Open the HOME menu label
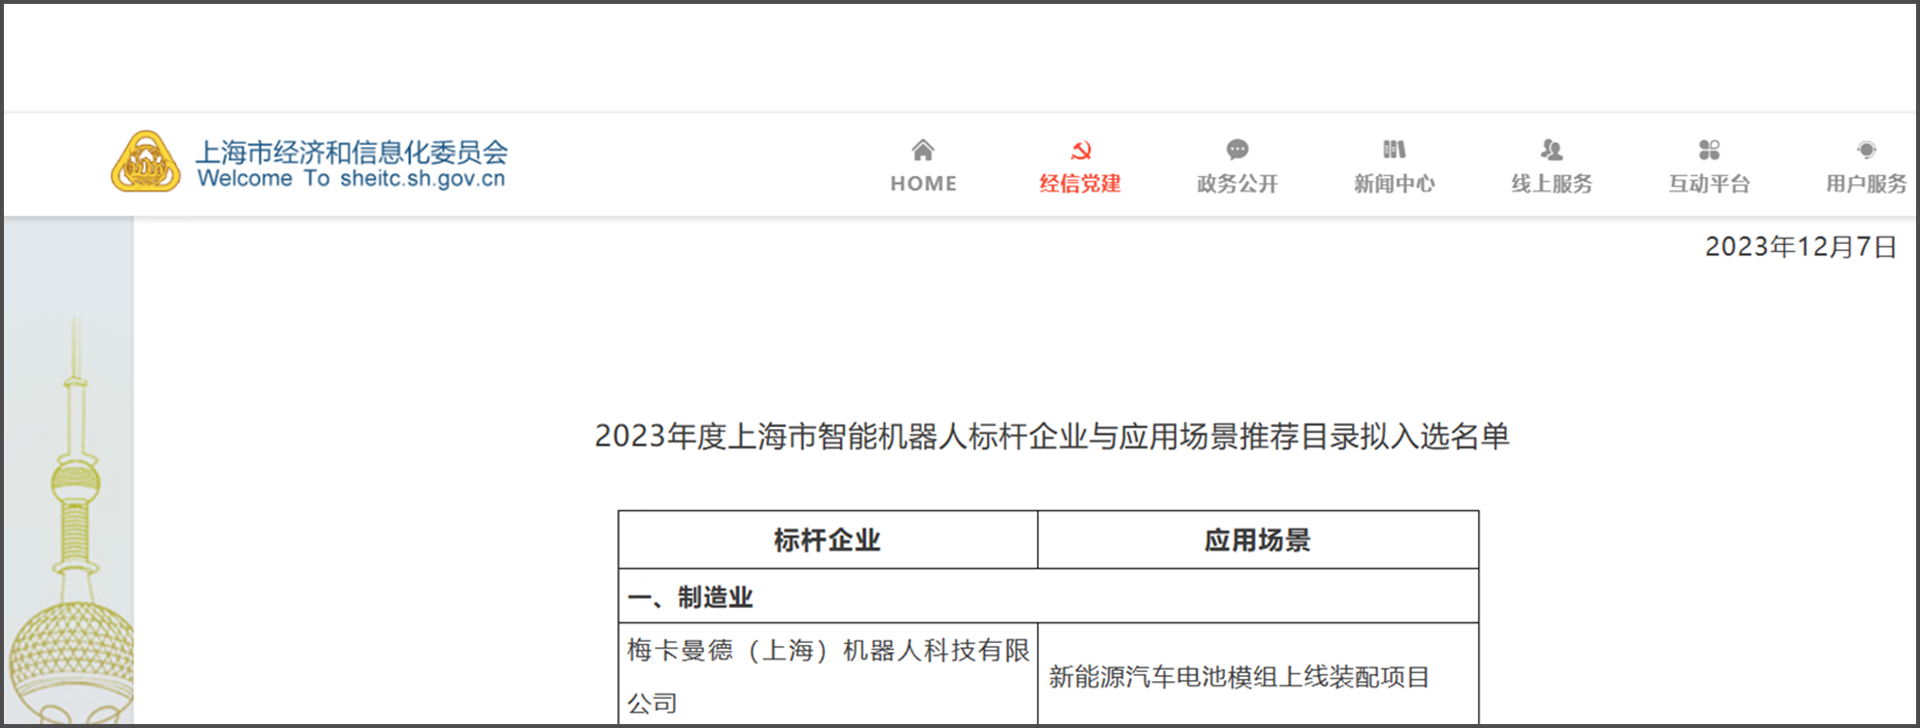 click(x=923, y=184)
